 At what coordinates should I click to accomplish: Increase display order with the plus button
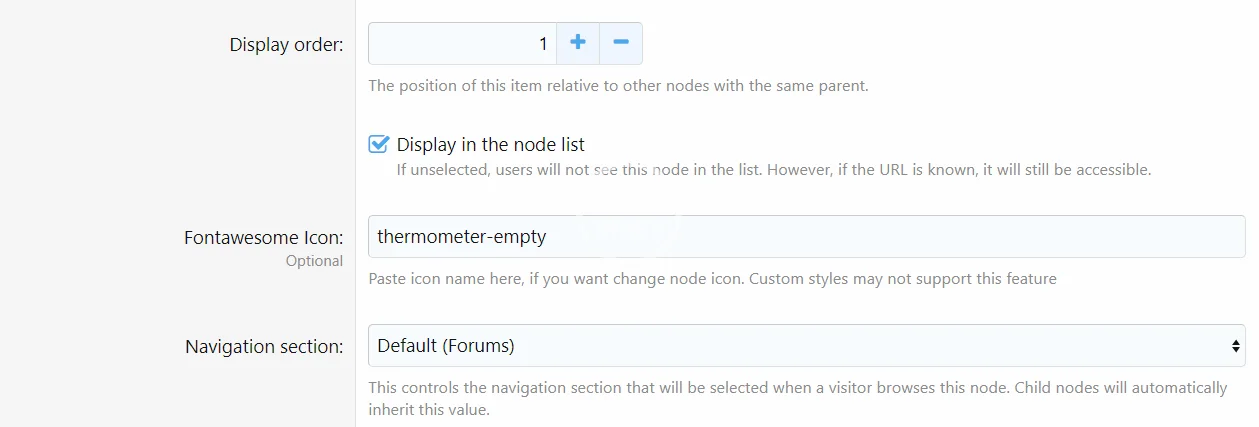pos(577,43)
